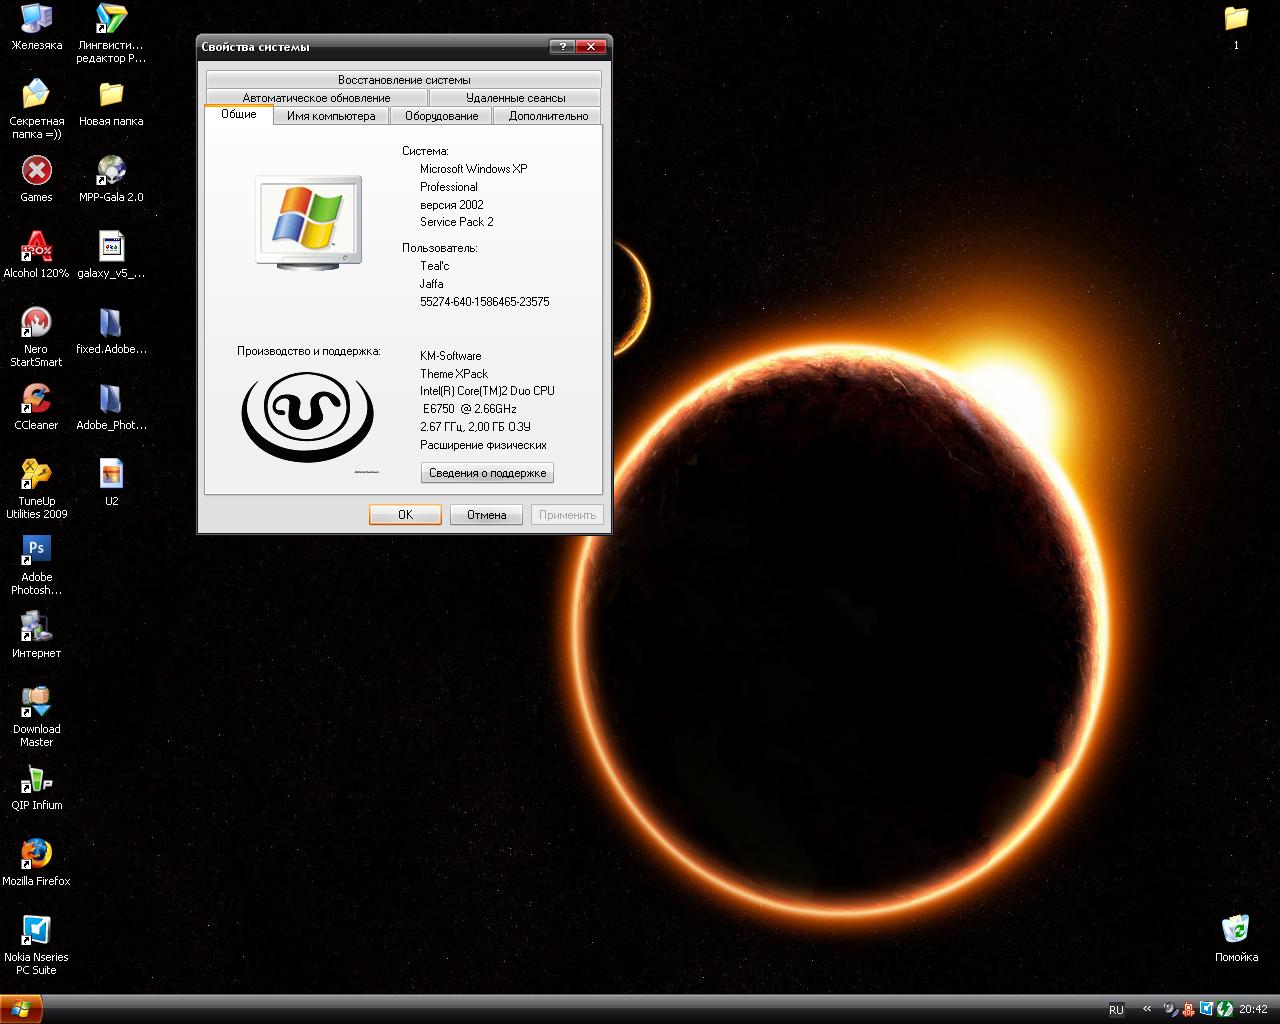Switch to the Имя компьютера tab
Image resolution: width=1280 pixels, height=1024 pixels.
click(x=331, y=116)
